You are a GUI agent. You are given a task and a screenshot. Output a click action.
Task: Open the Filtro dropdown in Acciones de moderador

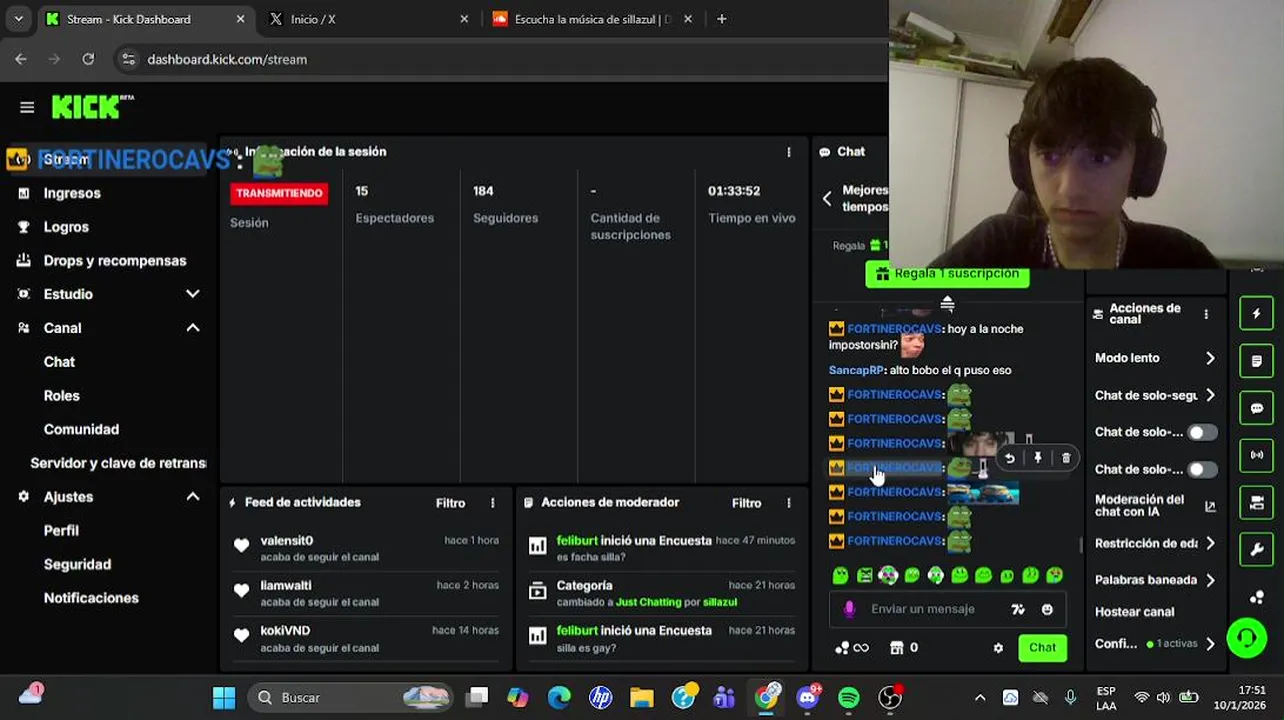tap(746, 503)
